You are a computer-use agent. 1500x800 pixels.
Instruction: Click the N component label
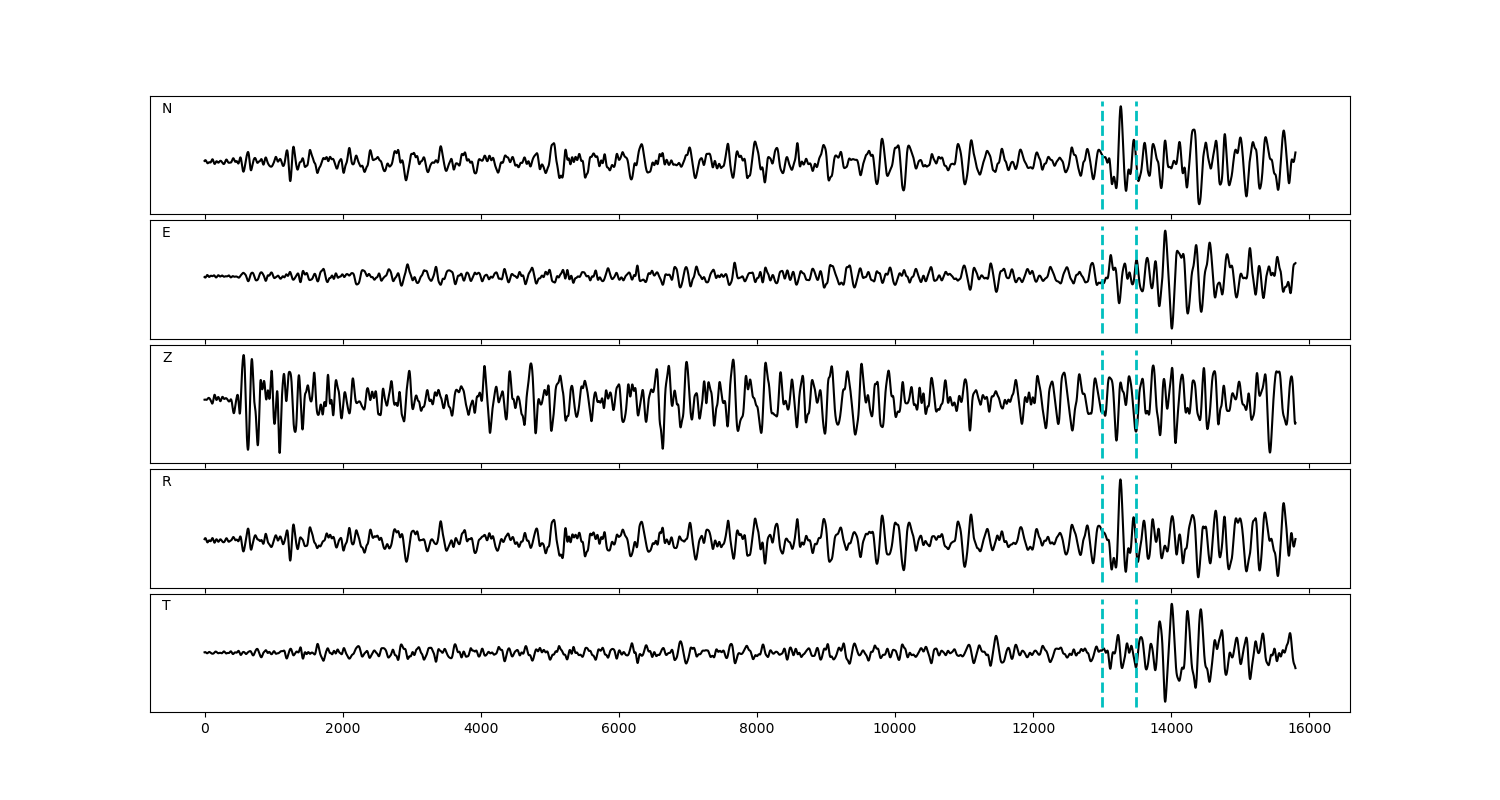(x=167, y=109)
